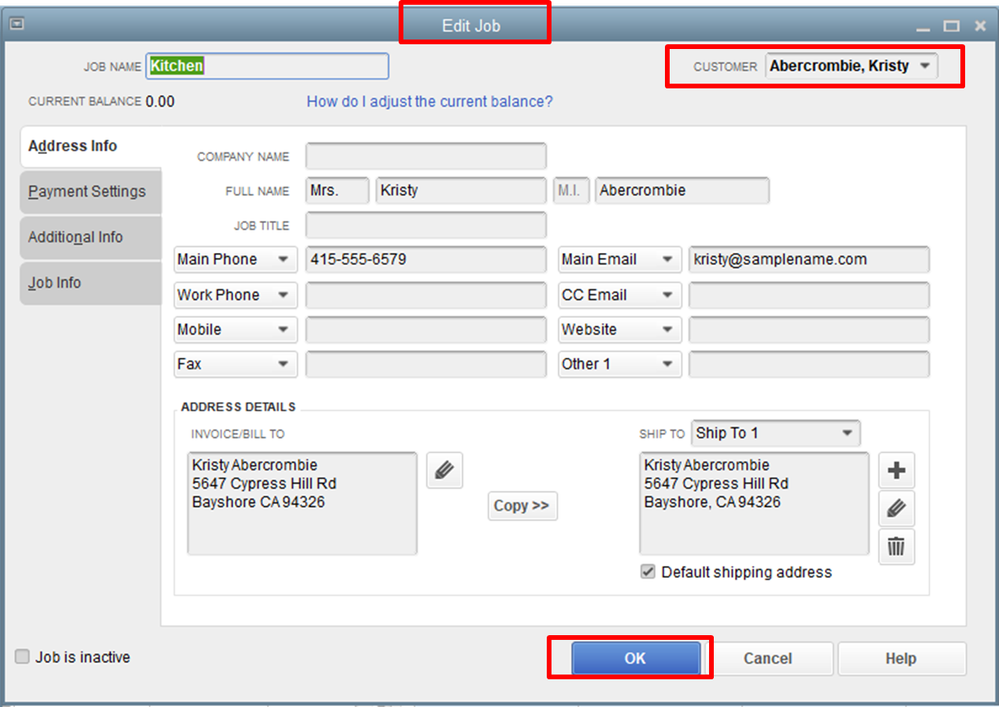This screenshot has height=707, width=999.
Task: Open the Mobile type dropdown
Action: pos(235,329)
